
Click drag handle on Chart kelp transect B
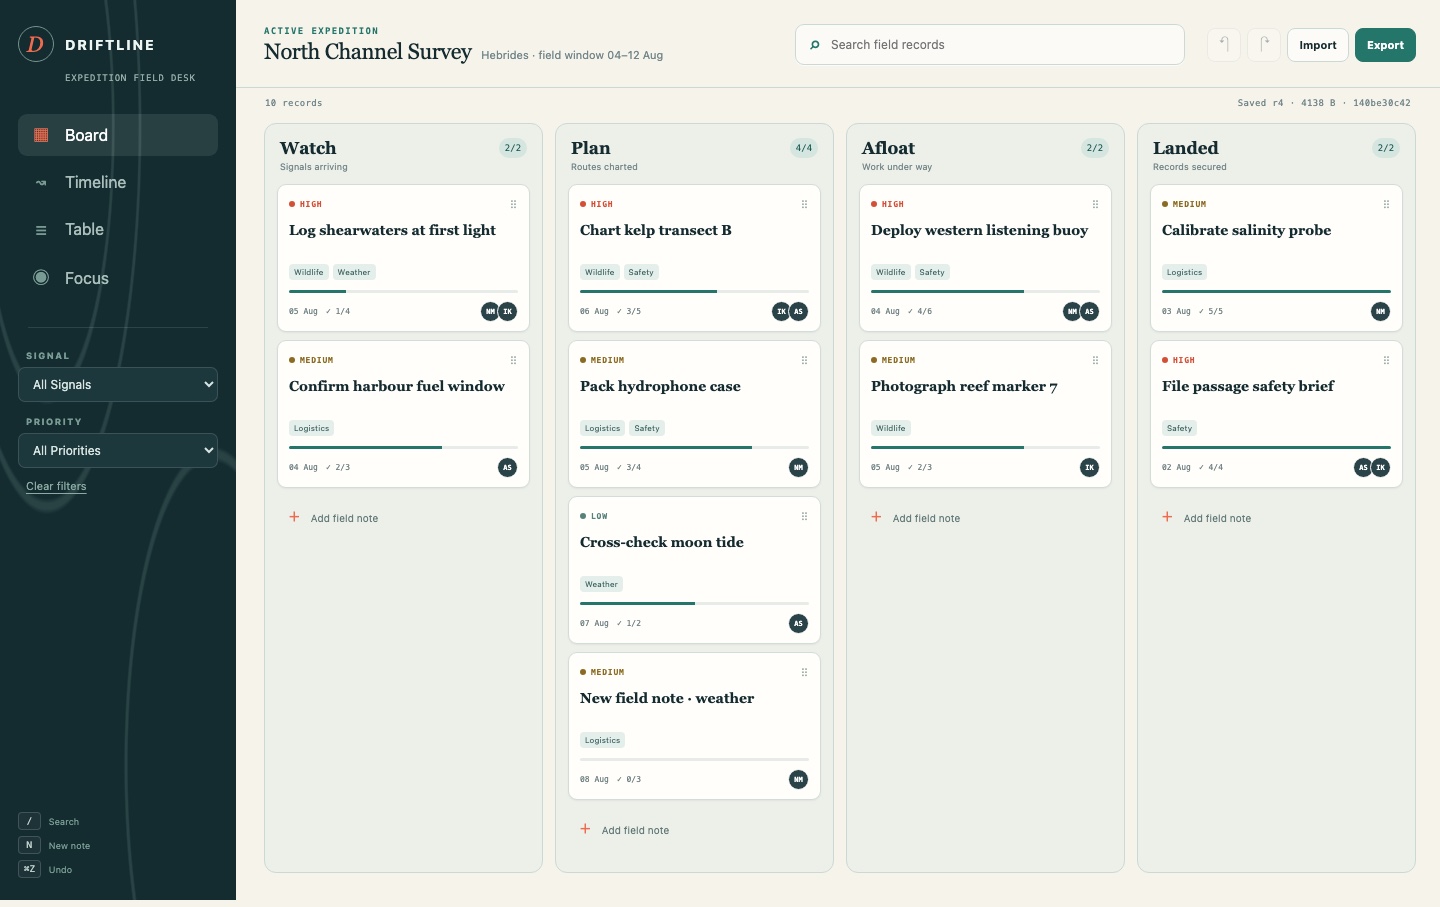point(804,204)
